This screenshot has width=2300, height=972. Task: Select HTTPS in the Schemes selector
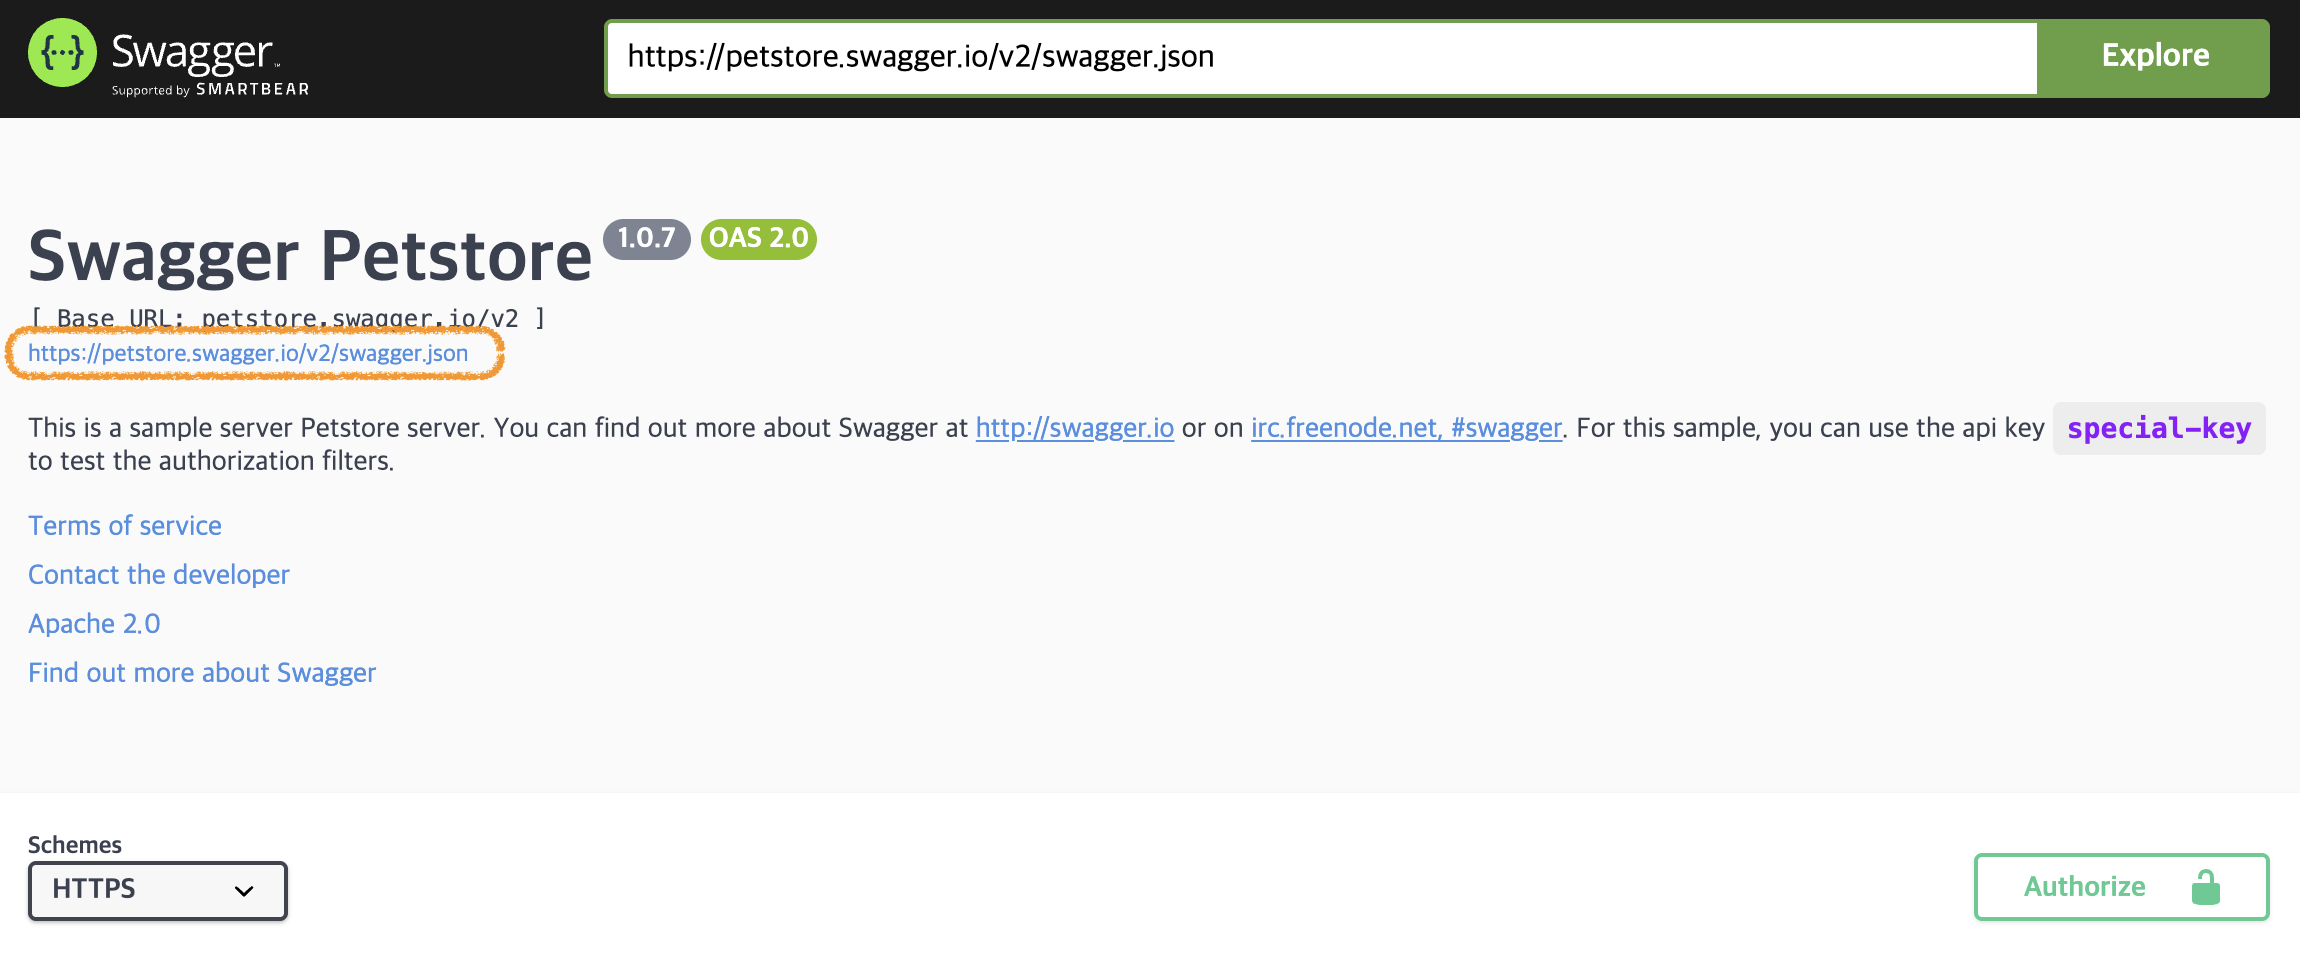point(157,889)
